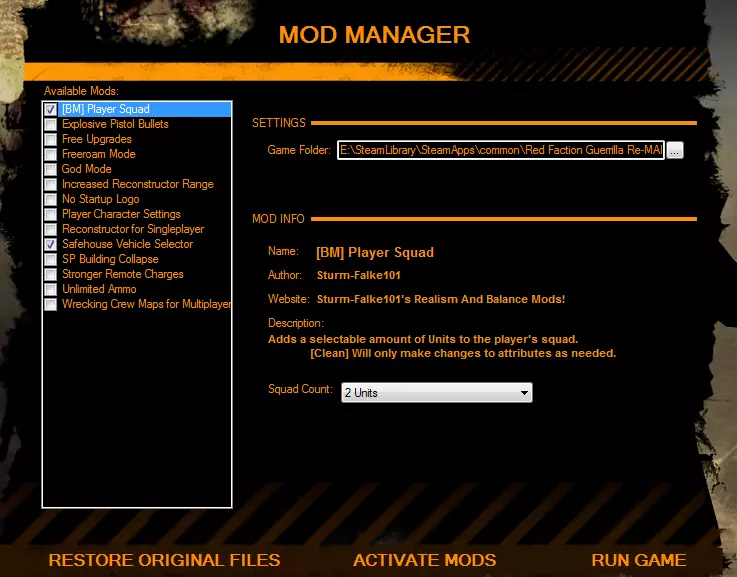Select Safehouse Vehicle Selector mod name

point(127,244)
